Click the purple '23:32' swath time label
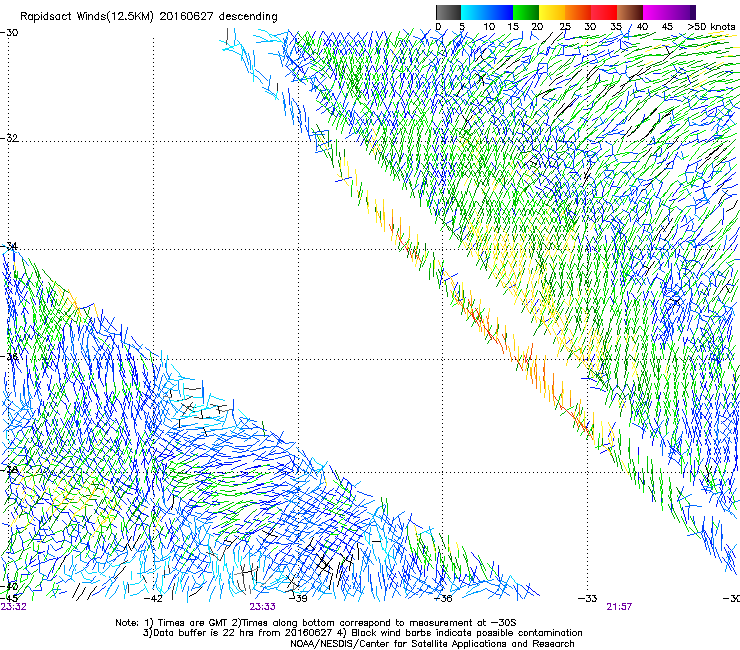The image size is (740, 650). 13,607
